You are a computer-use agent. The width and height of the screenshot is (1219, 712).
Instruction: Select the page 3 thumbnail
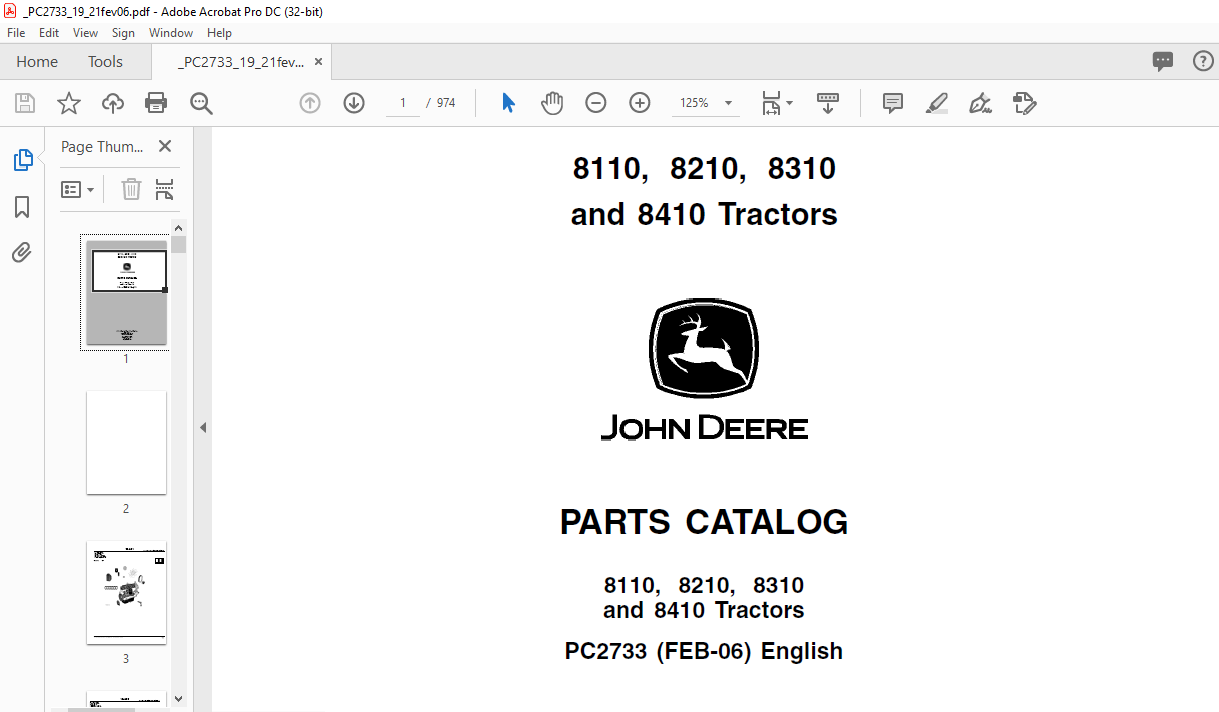[x=126, y=593]
